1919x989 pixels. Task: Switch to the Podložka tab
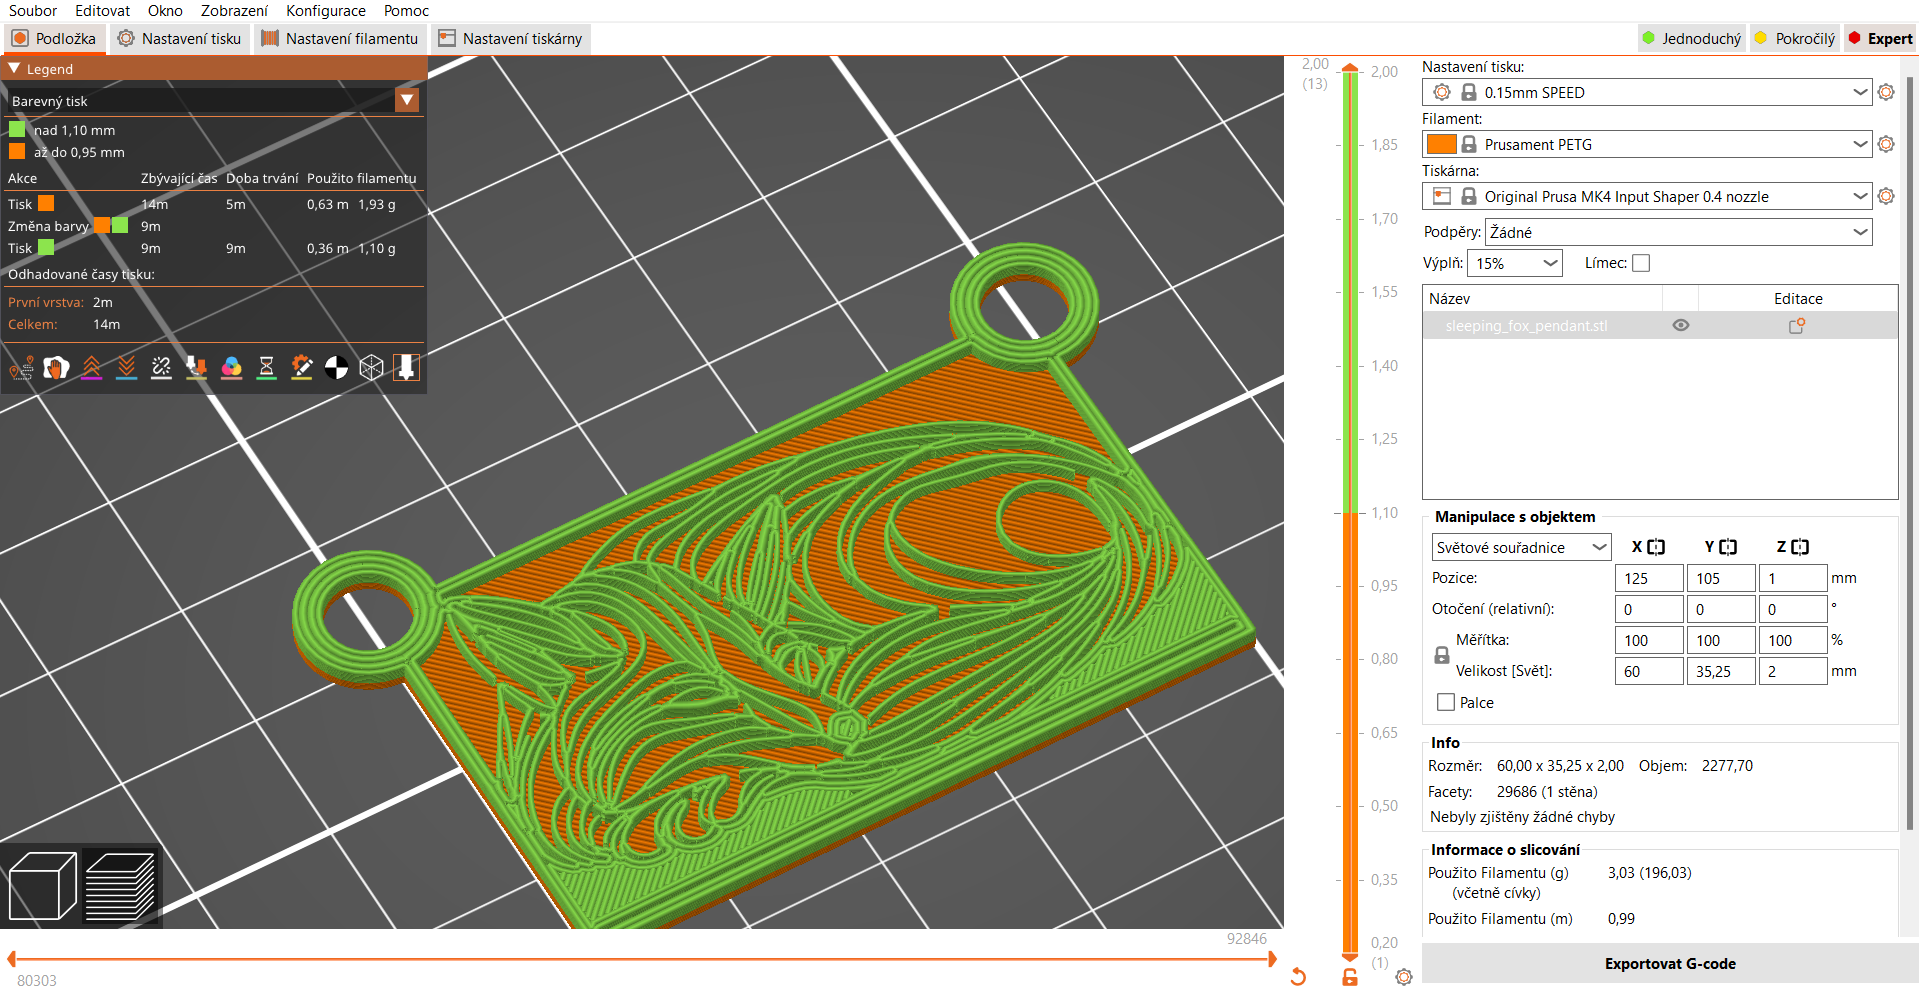pos(54,38)
